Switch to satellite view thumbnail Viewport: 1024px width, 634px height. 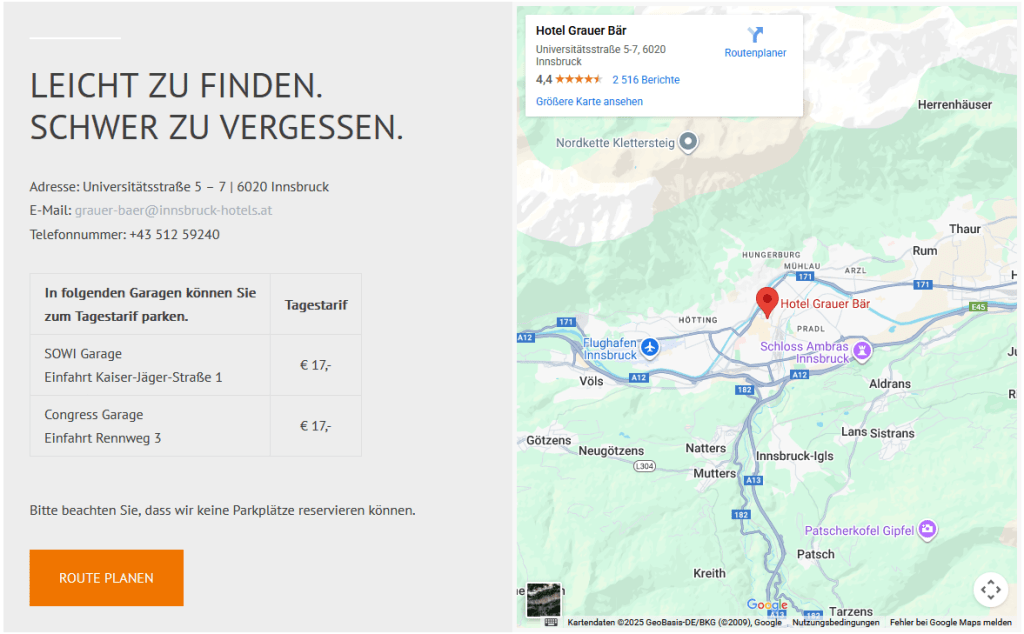(544, 600)
